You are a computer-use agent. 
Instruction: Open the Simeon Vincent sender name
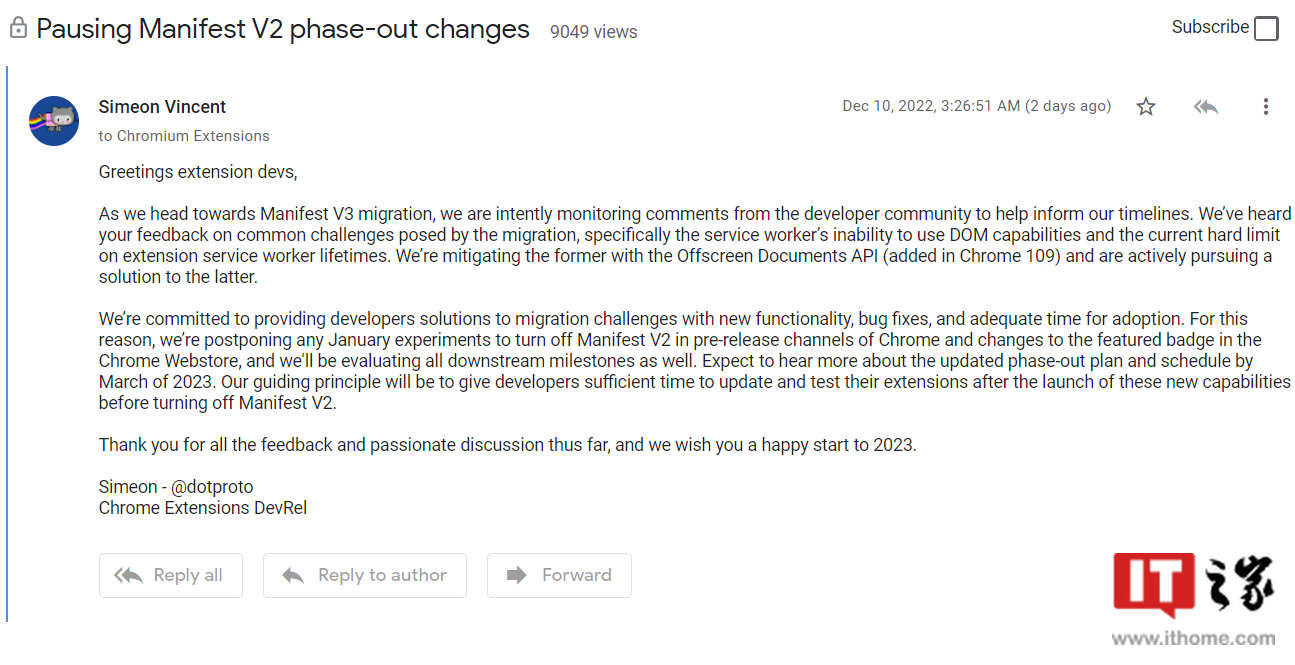(x=162, y=107)
